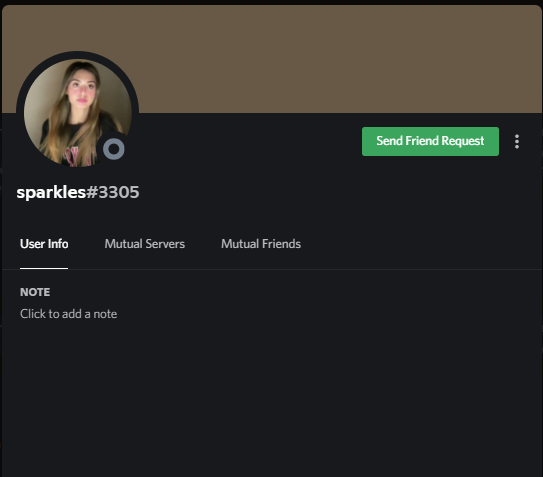Click the offline status indicator on avatar
The width and height of the screenshot is (543, 477).
[114, 149]
